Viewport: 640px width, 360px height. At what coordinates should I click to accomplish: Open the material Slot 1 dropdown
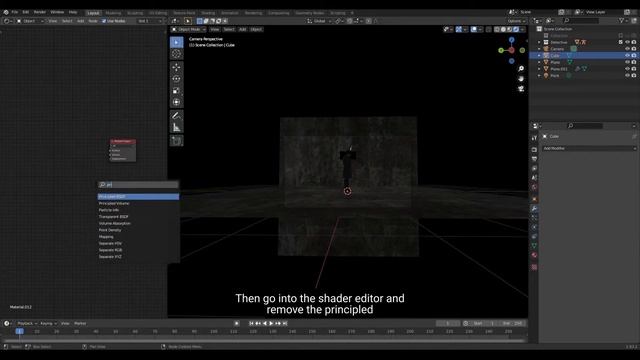click(150, 21)
